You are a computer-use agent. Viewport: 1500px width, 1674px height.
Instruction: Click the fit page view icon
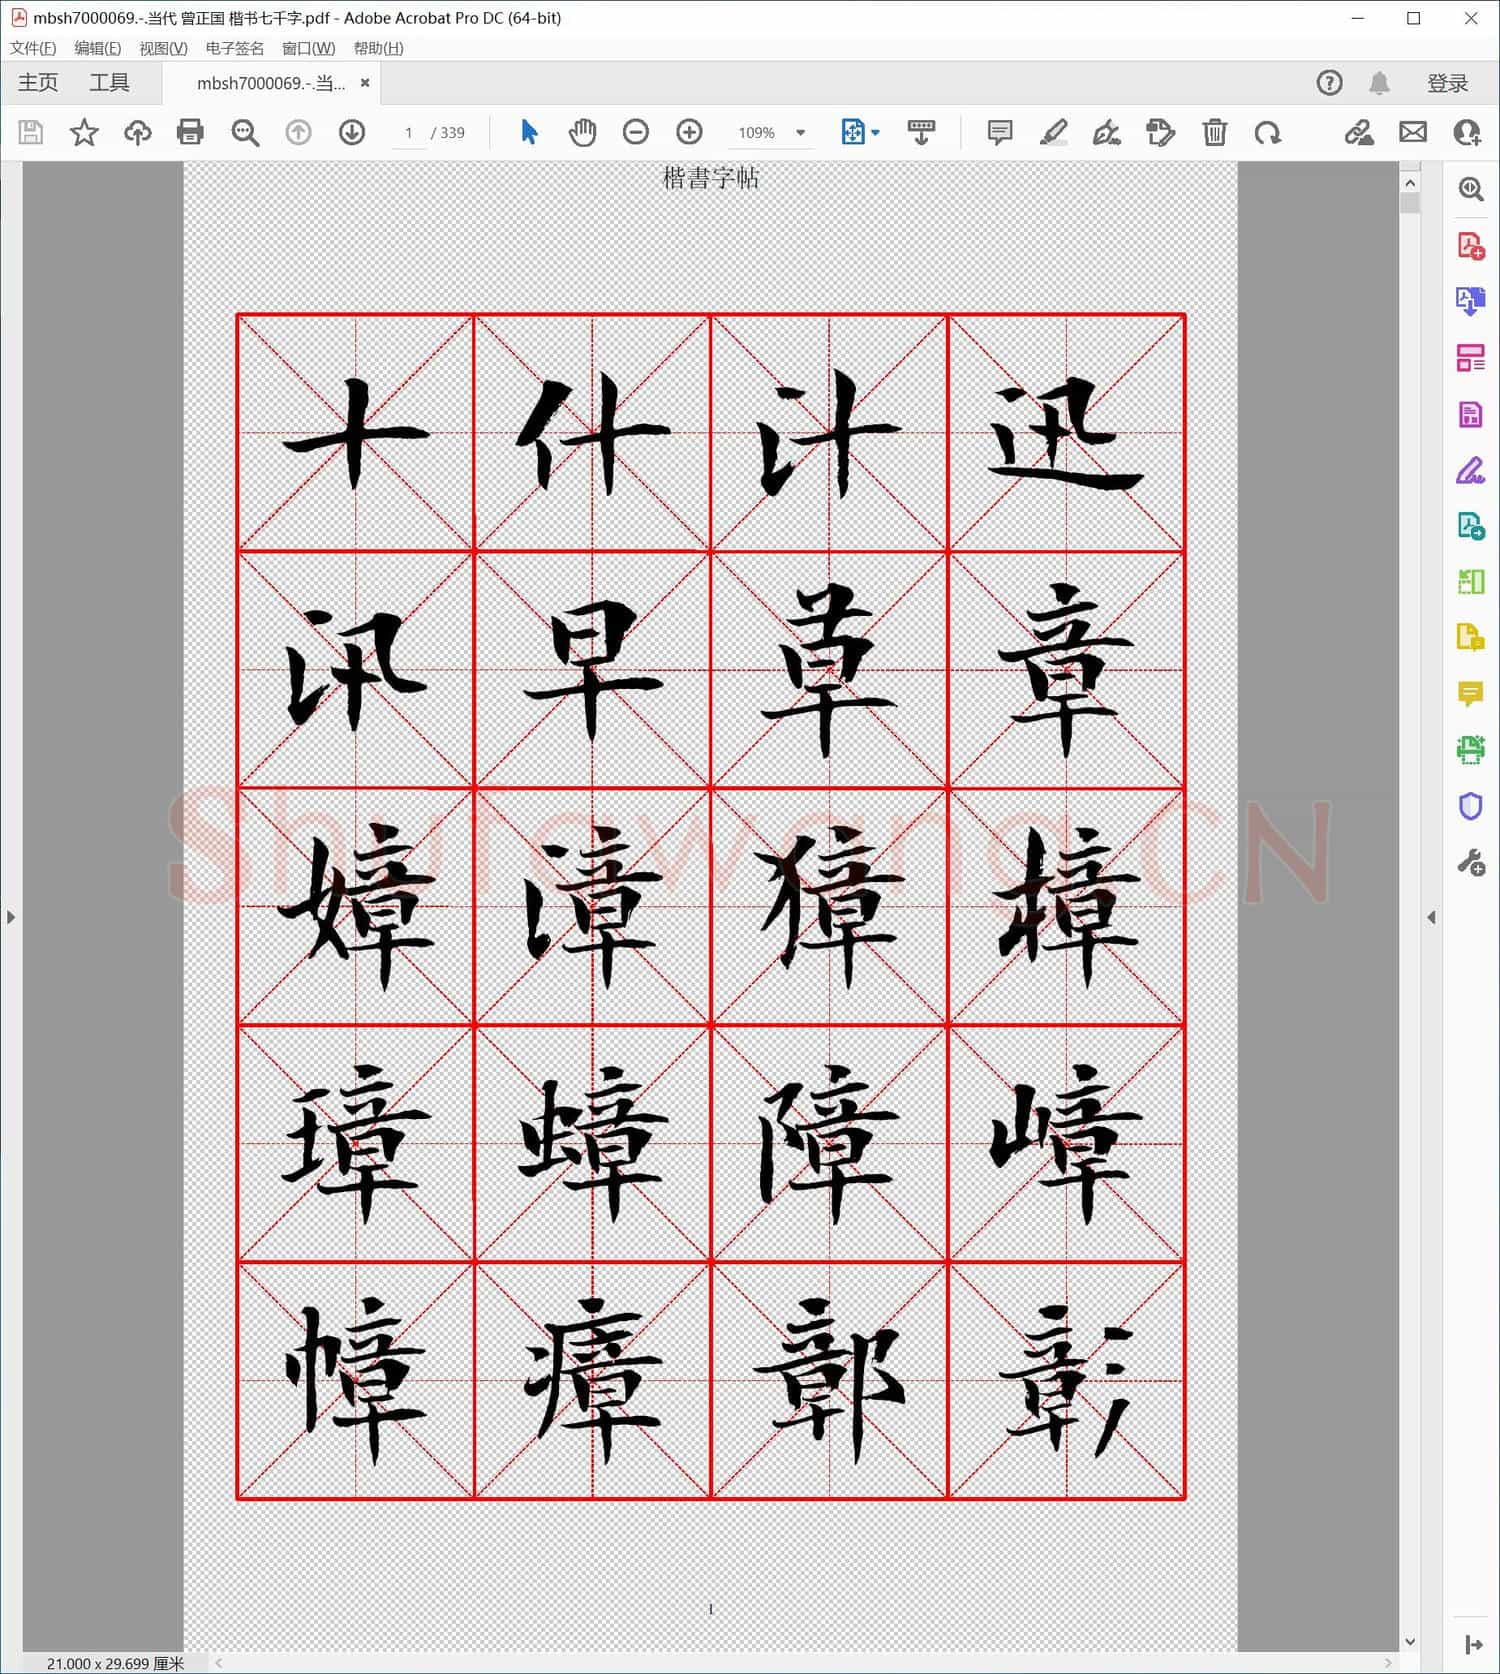pos(853,132)
